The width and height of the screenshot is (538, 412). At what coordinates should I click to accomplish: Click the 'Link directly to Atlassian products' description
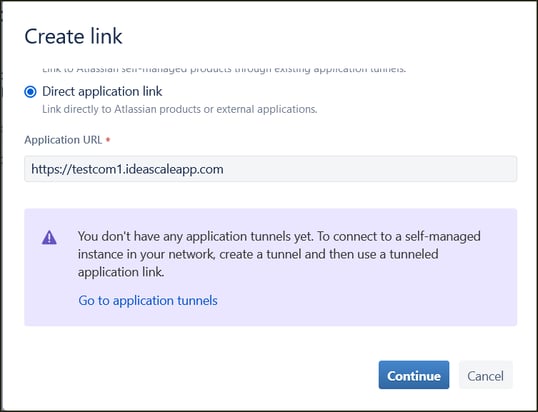180,109
